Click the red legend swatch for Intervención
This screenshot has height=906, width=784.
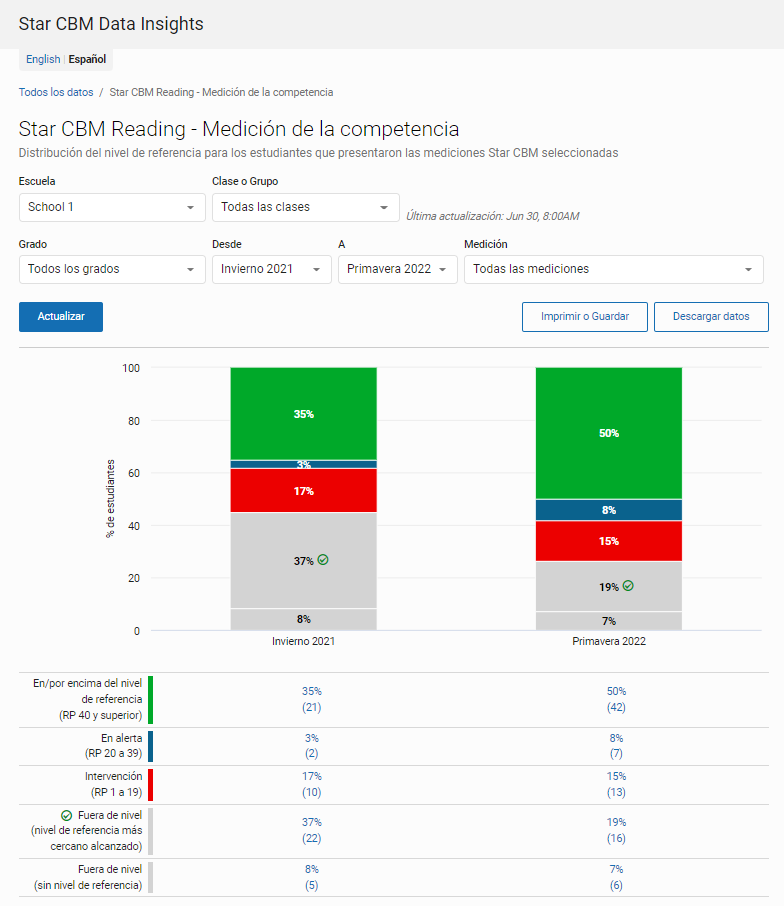150,785
